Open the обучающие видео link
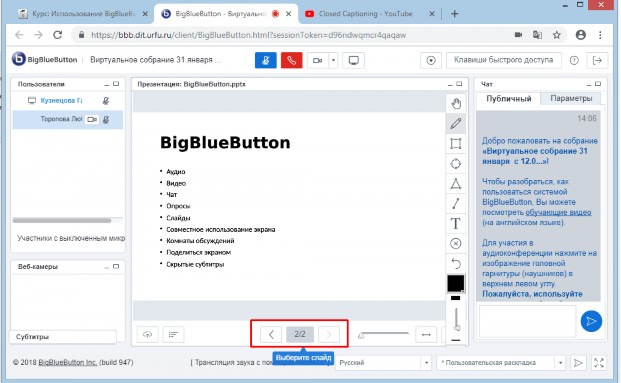The image size is (621, 383). [x=558, y=212]
